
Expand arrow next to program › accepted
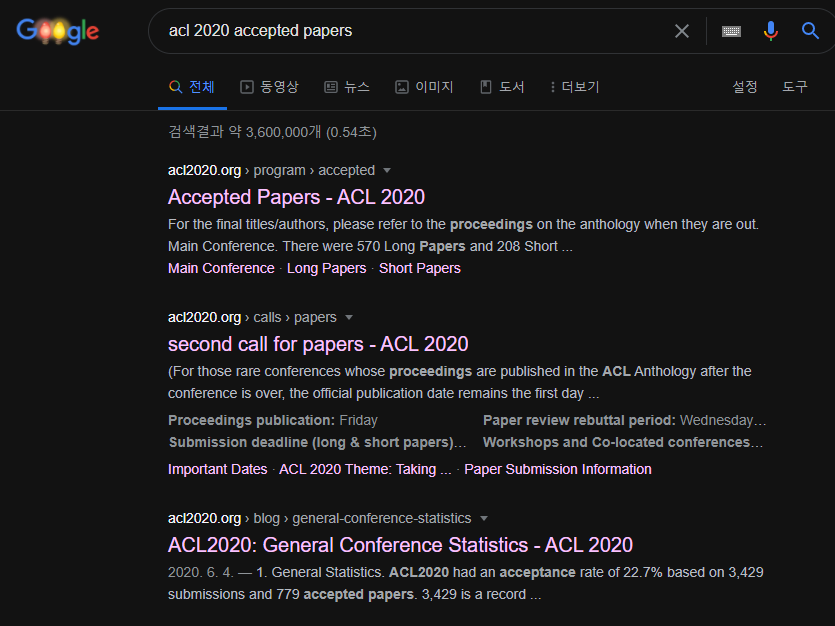387,170
